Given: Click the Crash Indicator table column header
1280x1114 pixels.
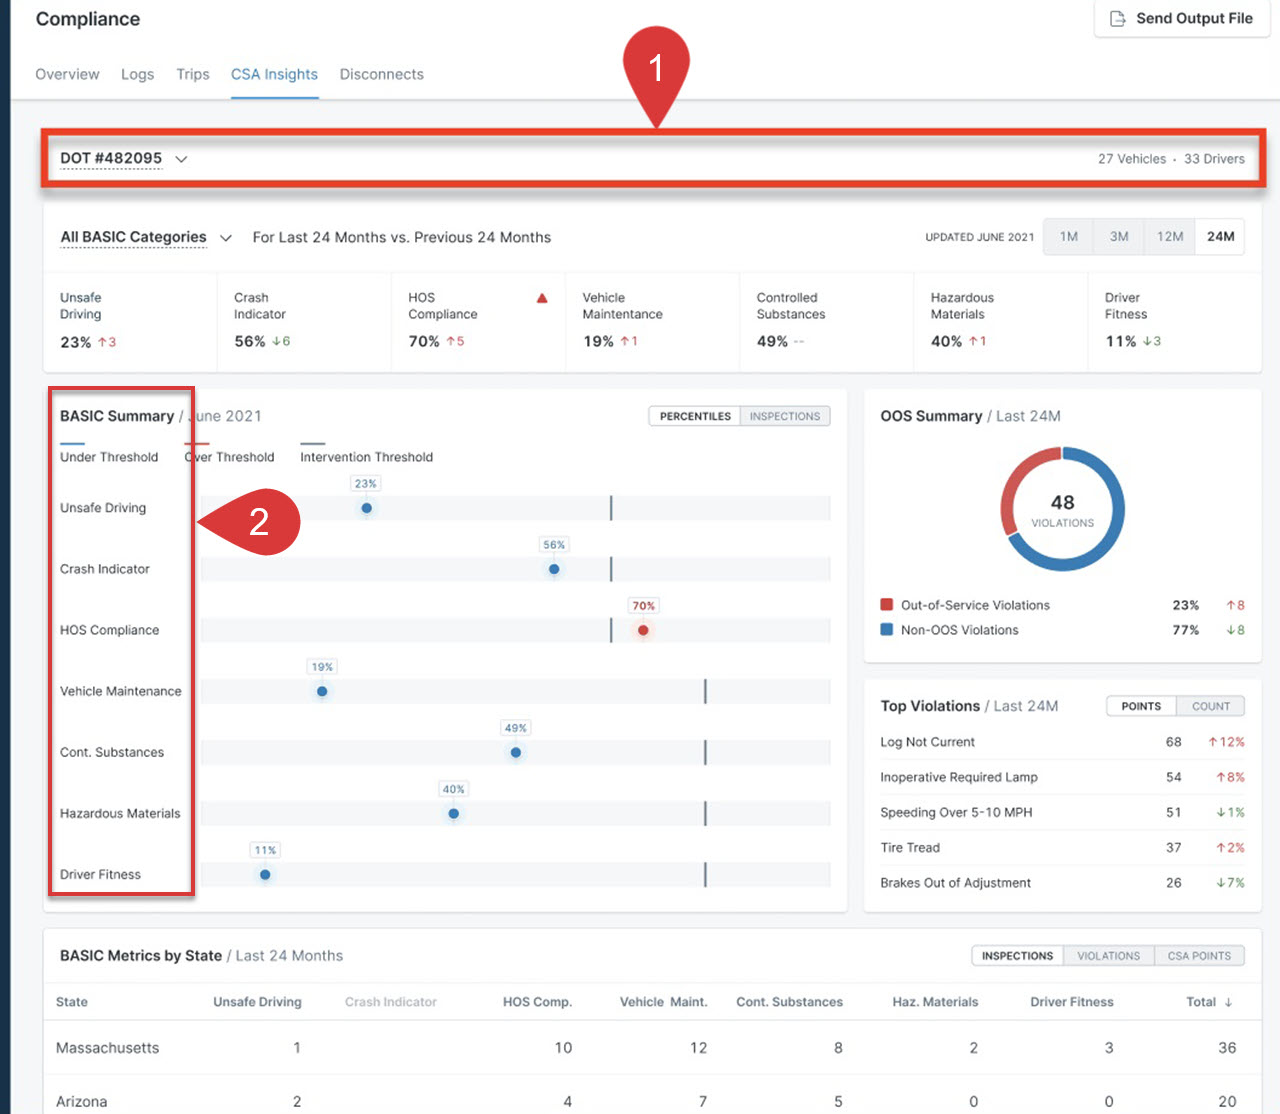Looking at the screenshot, I should point(391,1002).
